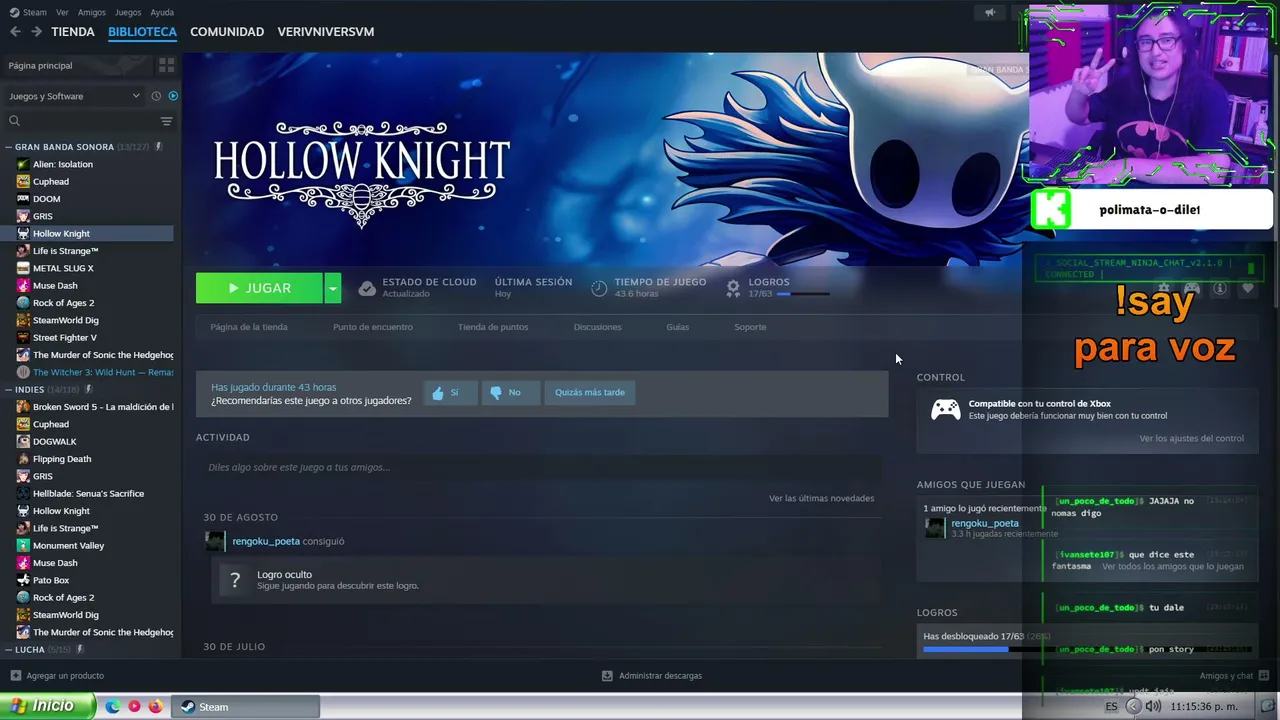Viewport: 1280px width, 720px height.
Task: Open the Steam news megaphone icon
Action: [990, 13]
